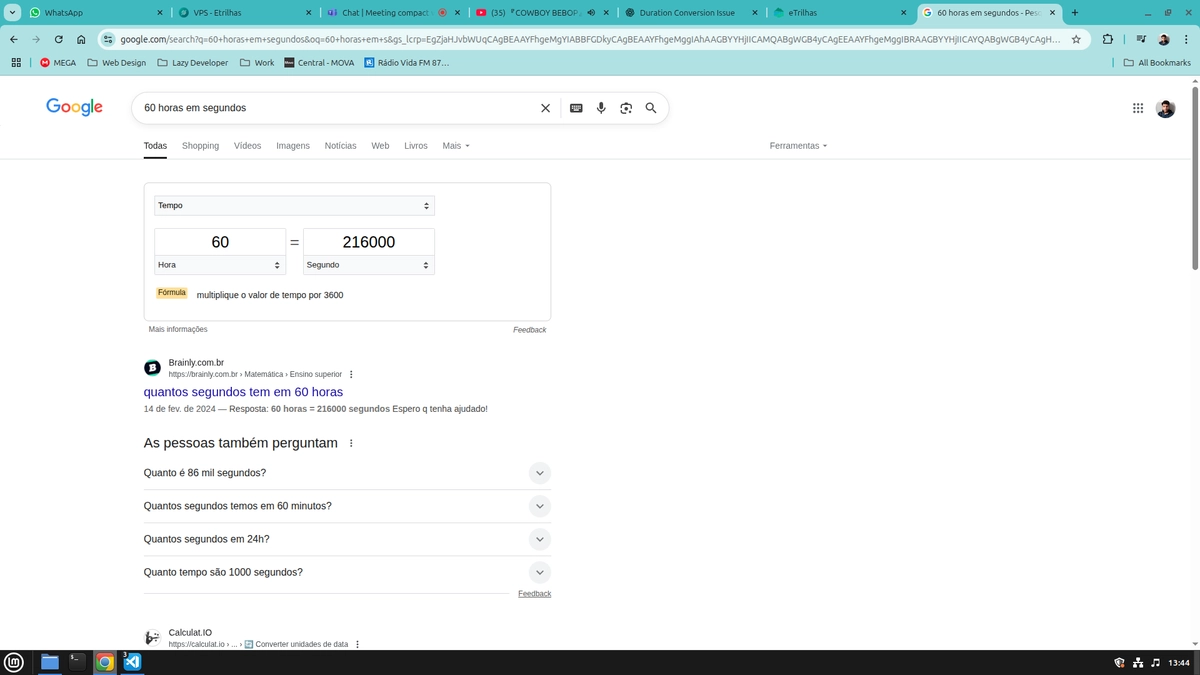Click the input field showing 60
This screenshot has width=1200, height=675.
click(220, 242)
